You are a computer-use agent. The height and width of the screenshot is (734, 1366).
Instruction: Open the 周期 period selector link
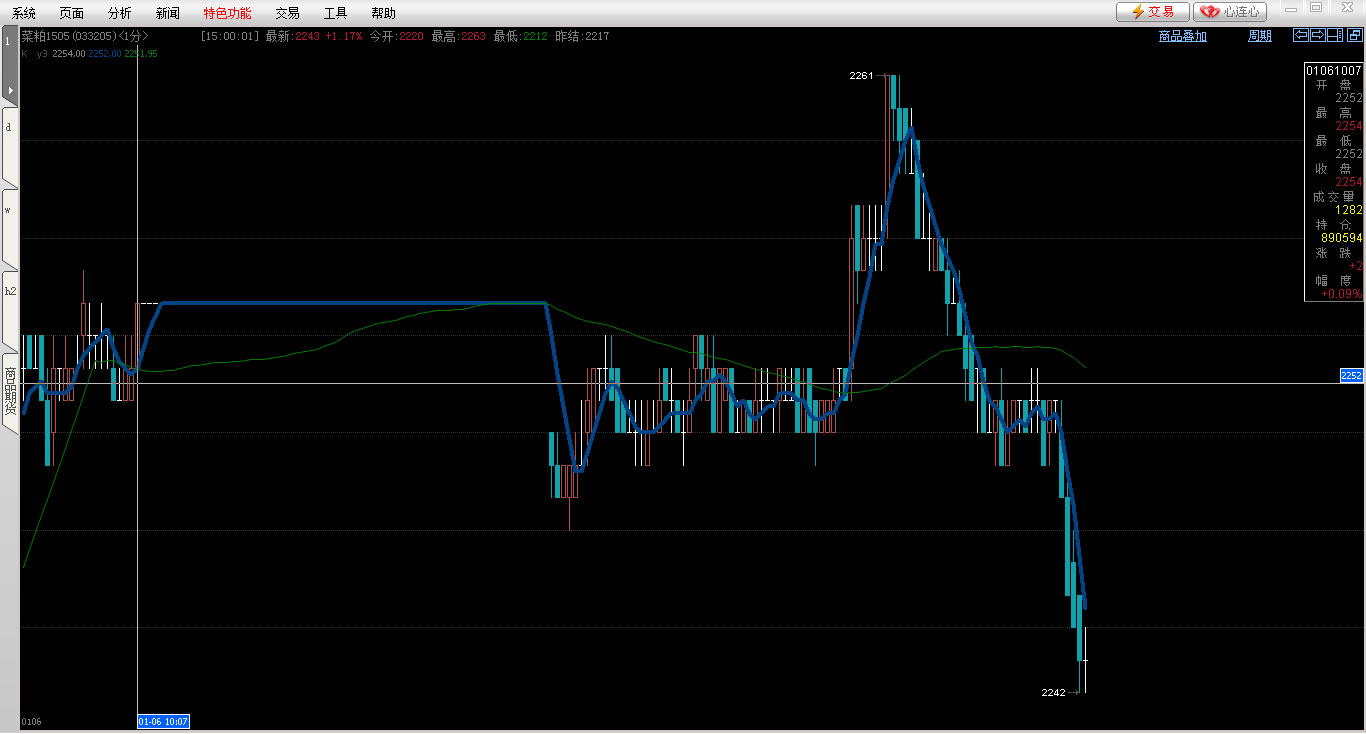(1260, 36)
